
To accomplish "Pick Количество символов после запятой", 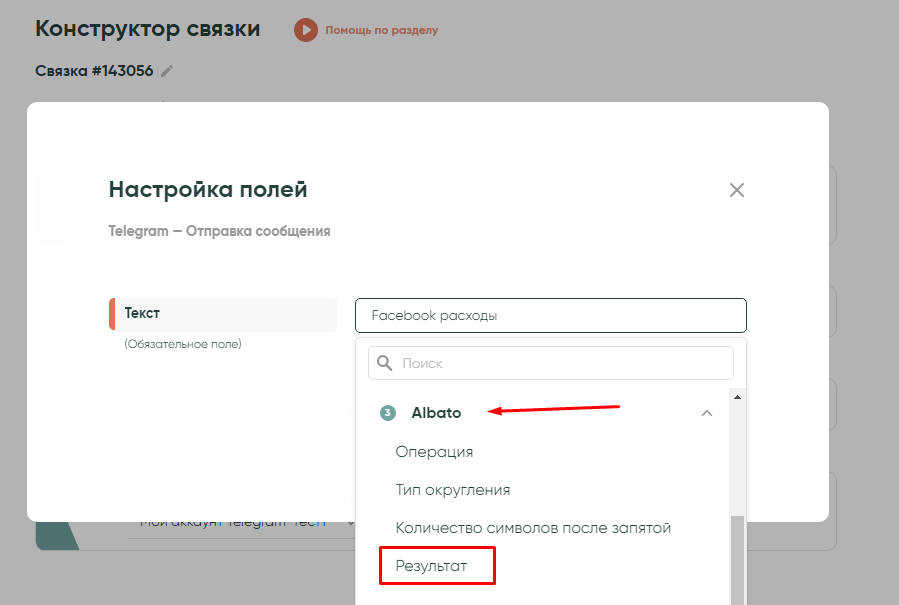I will [533, 528].
